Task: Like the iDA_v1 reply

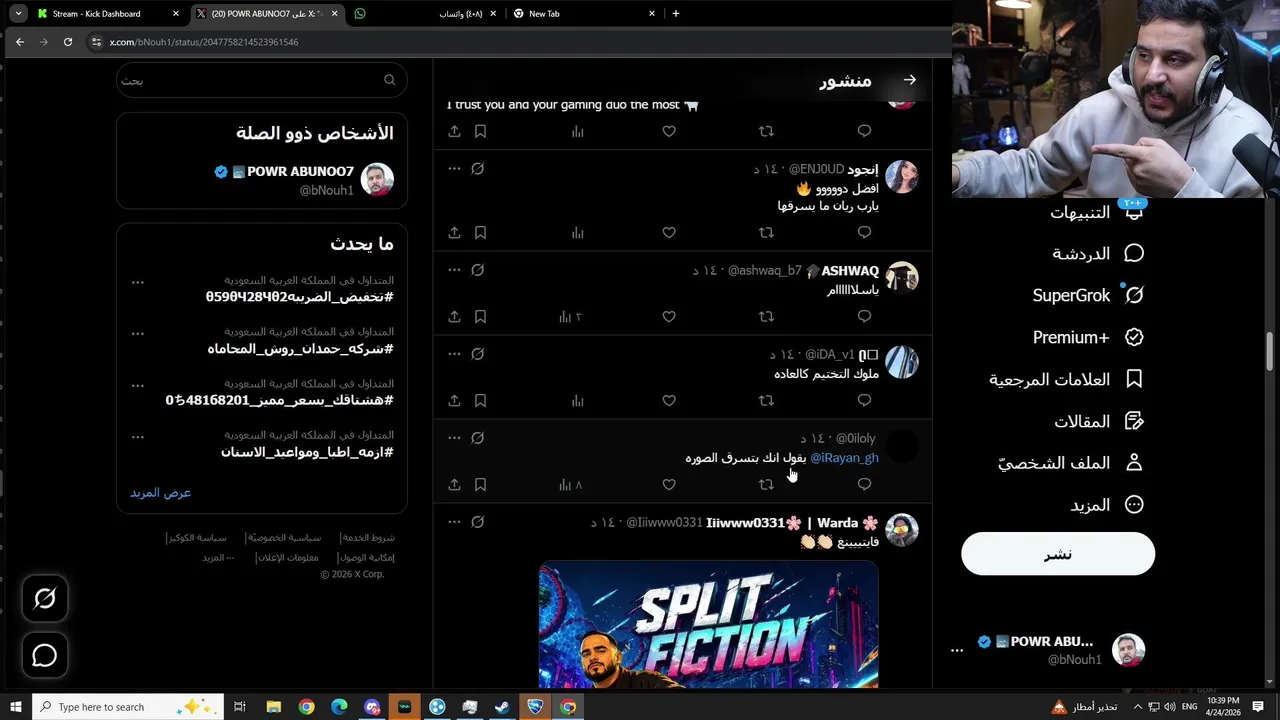Action: tap(669, 401)
